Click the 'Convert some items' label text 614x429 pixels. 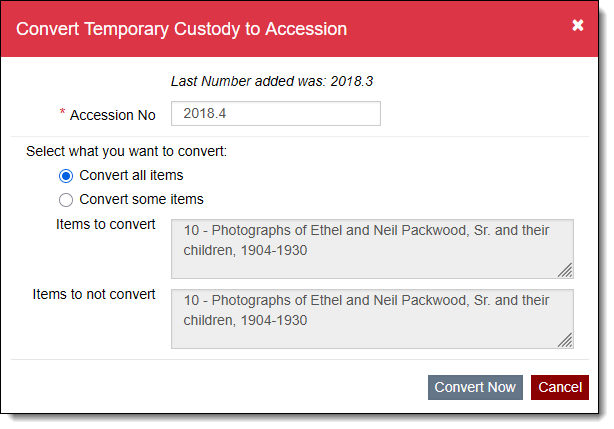(x=141, y=199)
